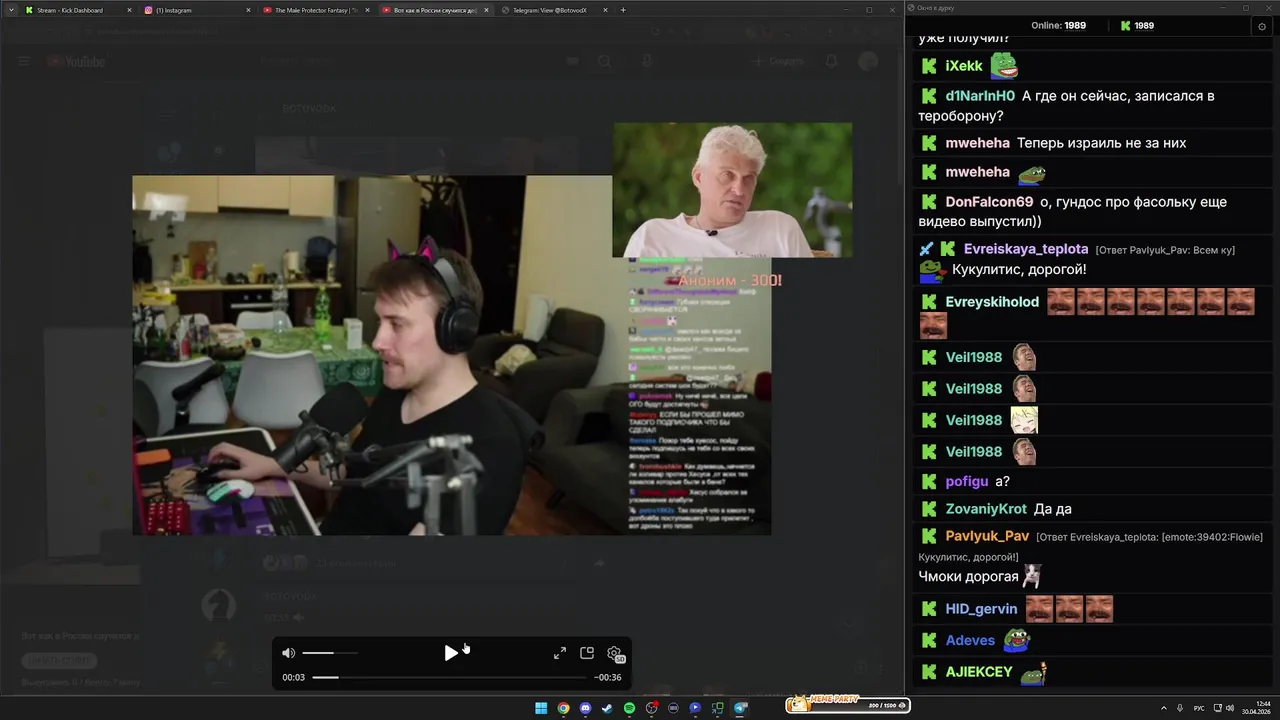Screen dimensions: 1280x720
Task: Open Discord from the taskbar
Action: 585,708
